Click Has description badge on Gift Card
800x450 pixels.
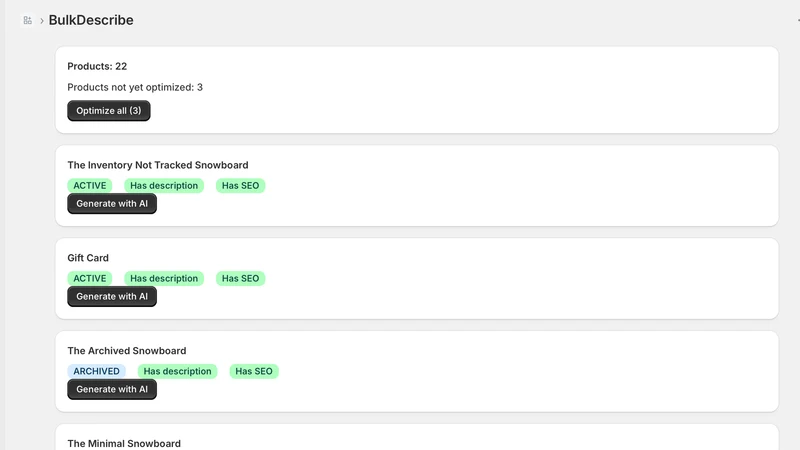[164, 279]
